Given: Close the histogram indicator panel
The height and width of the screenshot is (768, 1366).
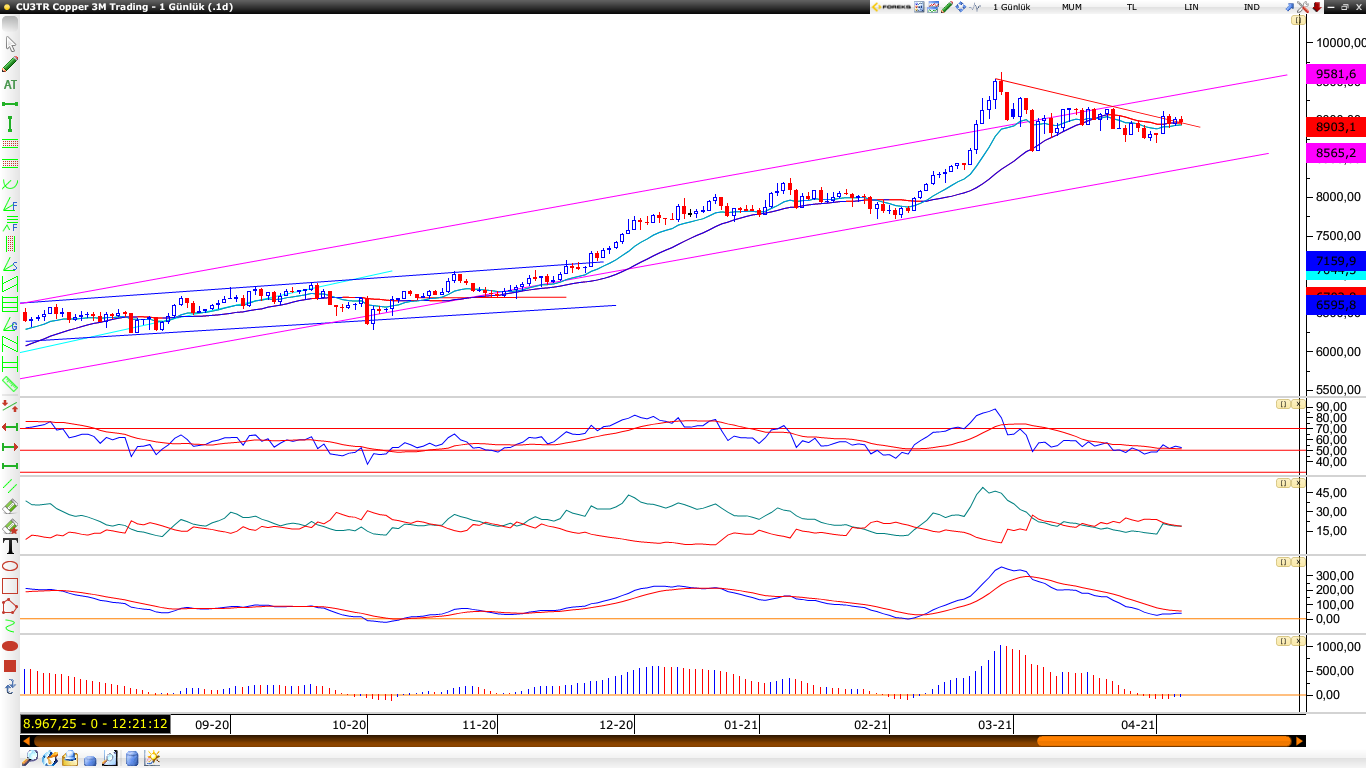Looking at the screenshot, I should coord(1298,641).
